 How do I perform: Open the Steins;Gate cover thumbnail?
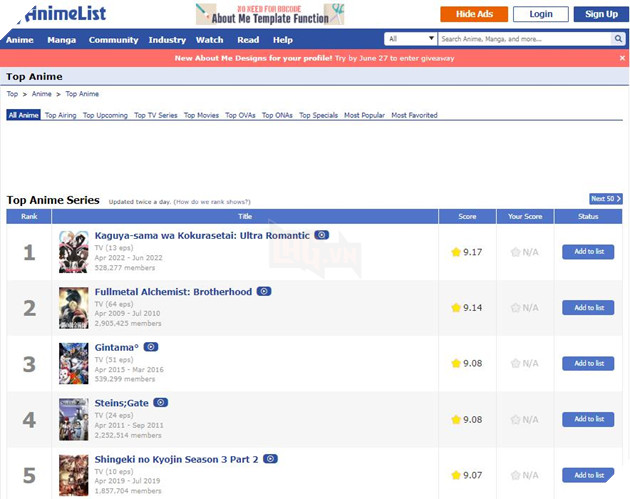[73, 419]
